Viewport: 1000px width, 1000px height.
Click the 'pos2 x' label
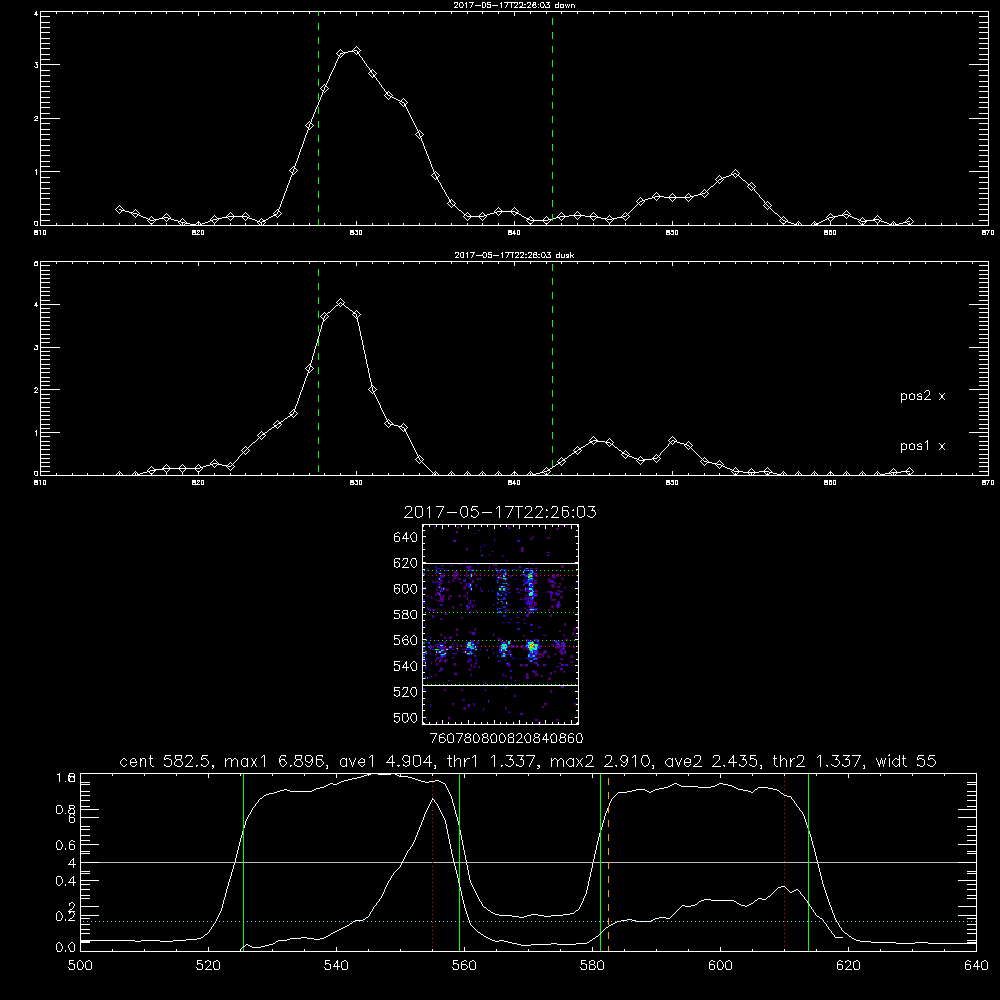922,396
